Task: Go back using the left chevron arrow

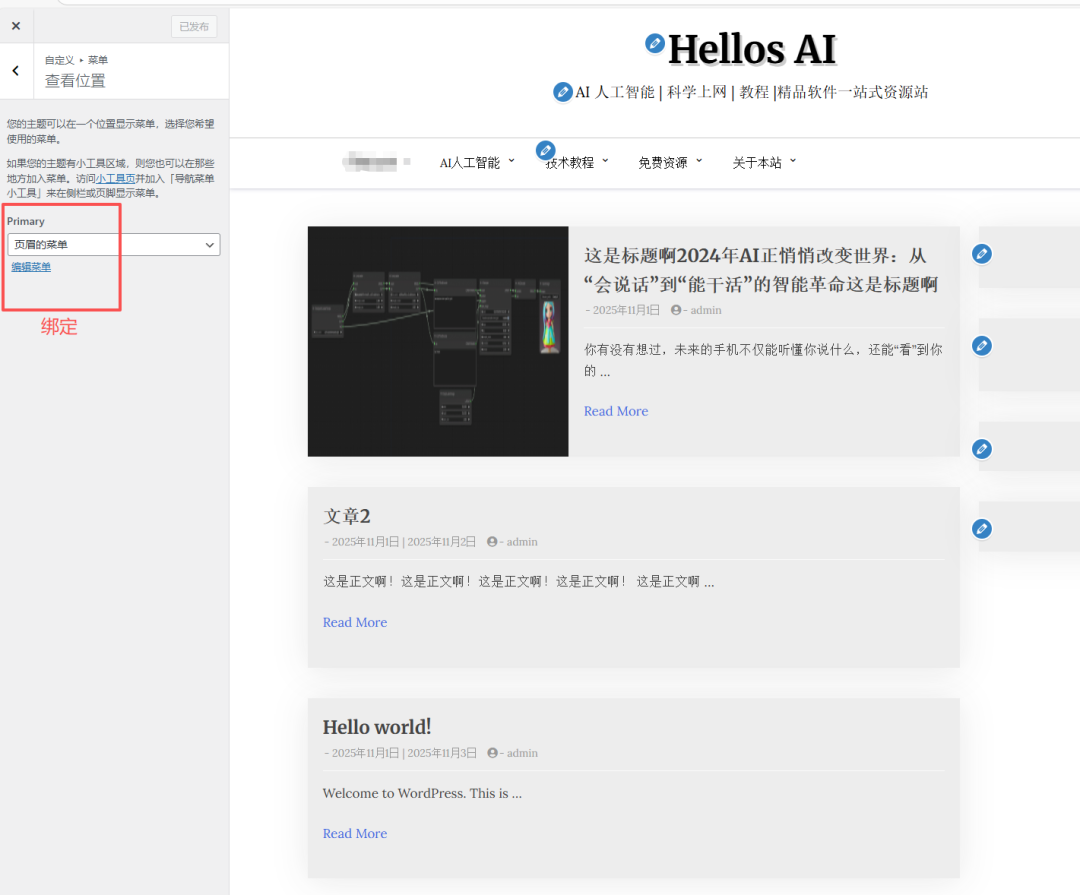Action: (x=16, y=70)
